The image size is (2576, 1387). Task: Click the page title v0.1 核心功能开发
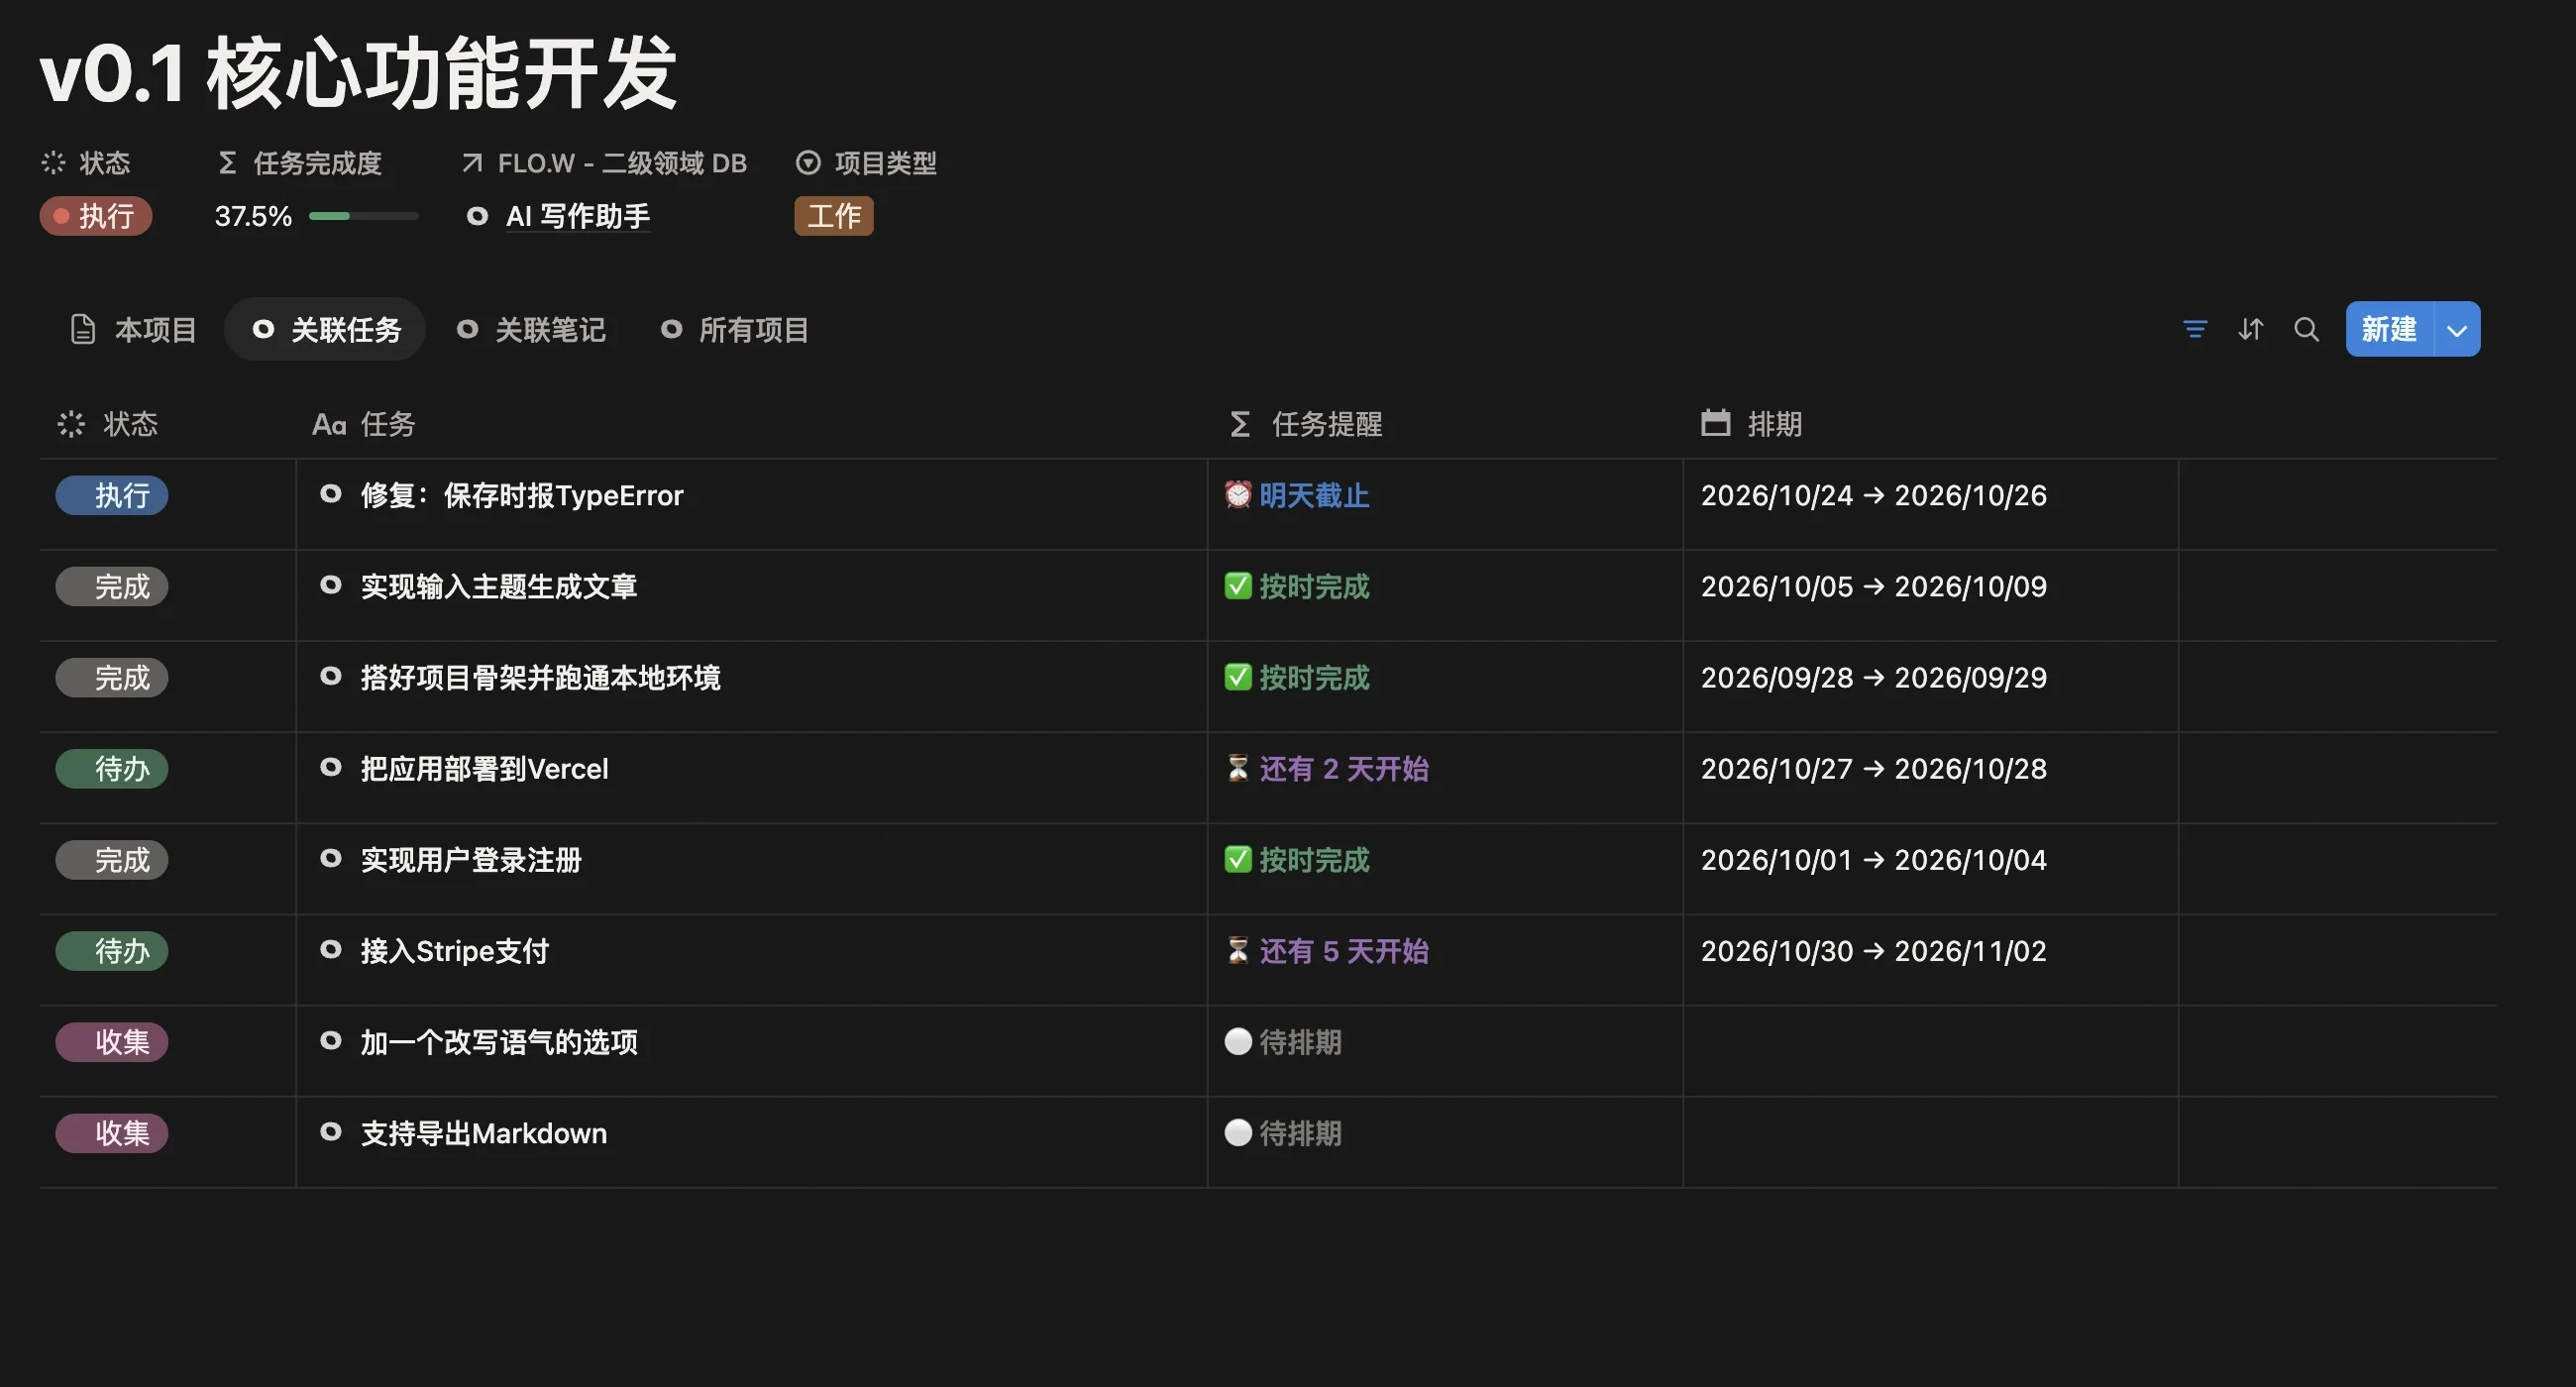pyautogui.click(x=359, y=74)
